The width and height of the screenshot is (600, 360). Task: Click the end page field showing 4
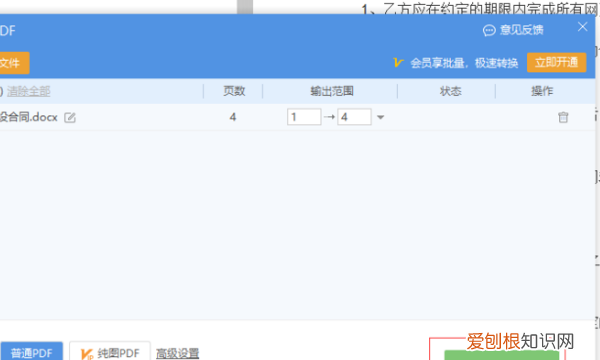(x=354, y=117)
